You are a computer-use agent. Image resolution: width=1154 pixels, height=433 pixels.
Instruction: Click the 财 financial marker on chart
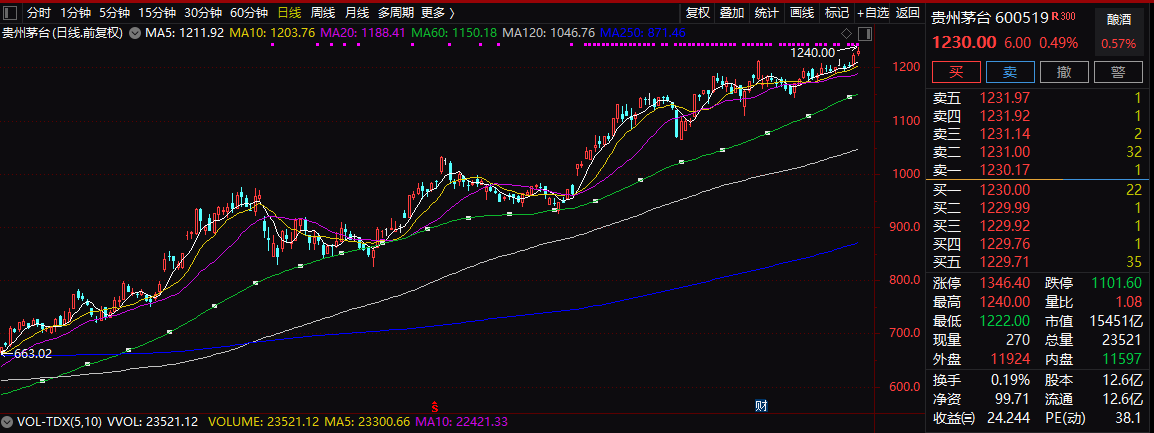pos(761,405)
